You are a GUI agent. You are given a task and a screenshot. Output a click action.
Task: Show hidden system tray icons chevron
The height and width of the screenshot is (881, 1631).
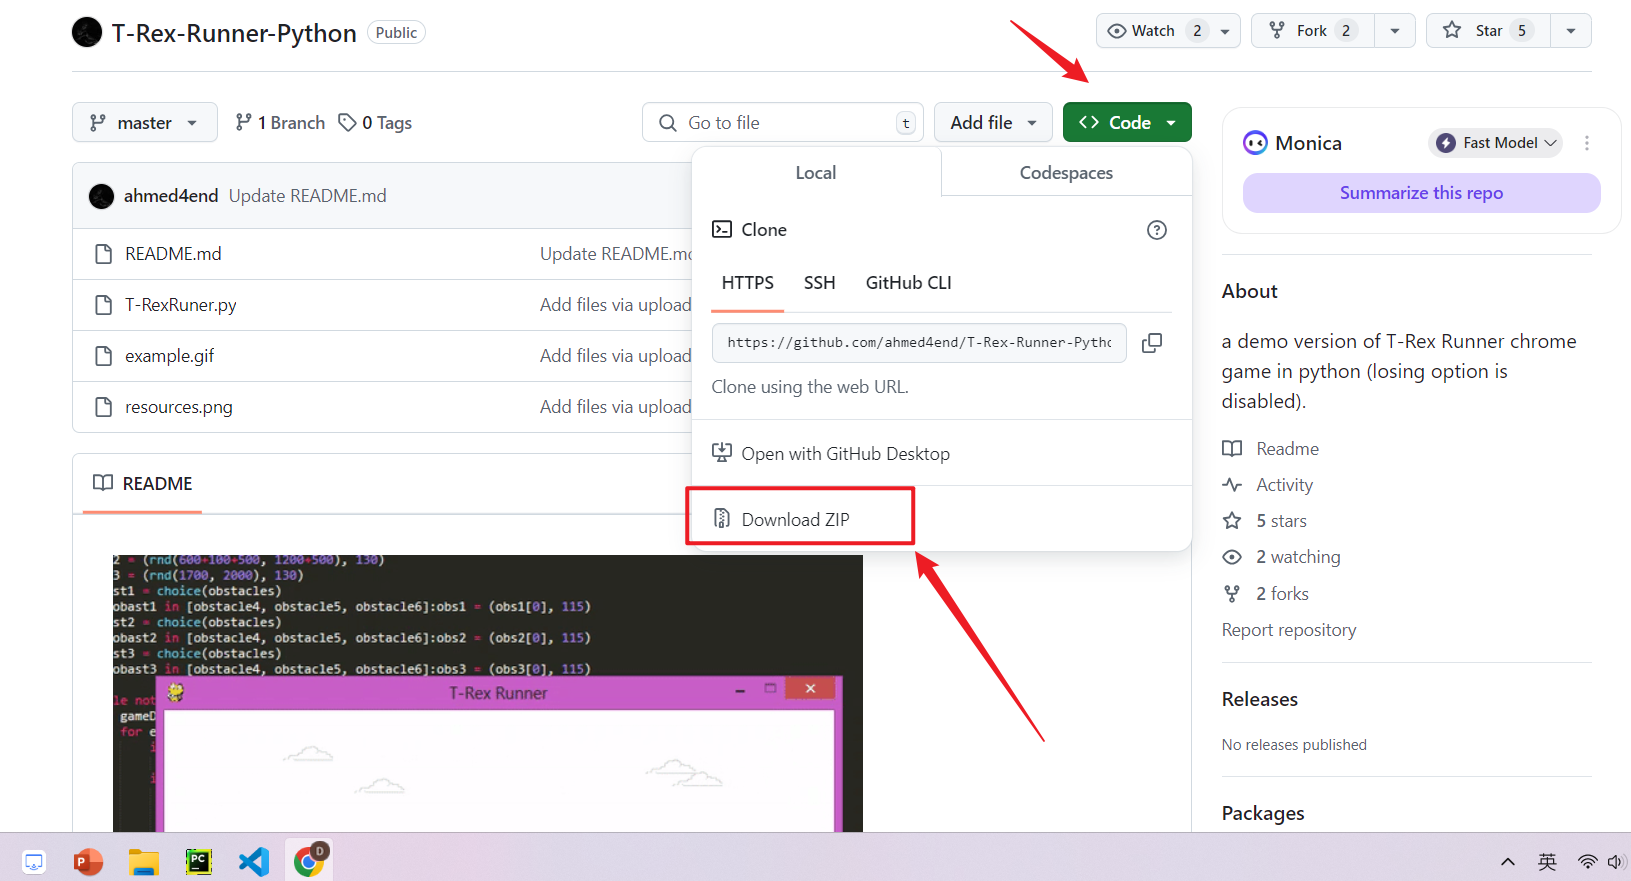pyautogui.click(x=1508, y=862)
